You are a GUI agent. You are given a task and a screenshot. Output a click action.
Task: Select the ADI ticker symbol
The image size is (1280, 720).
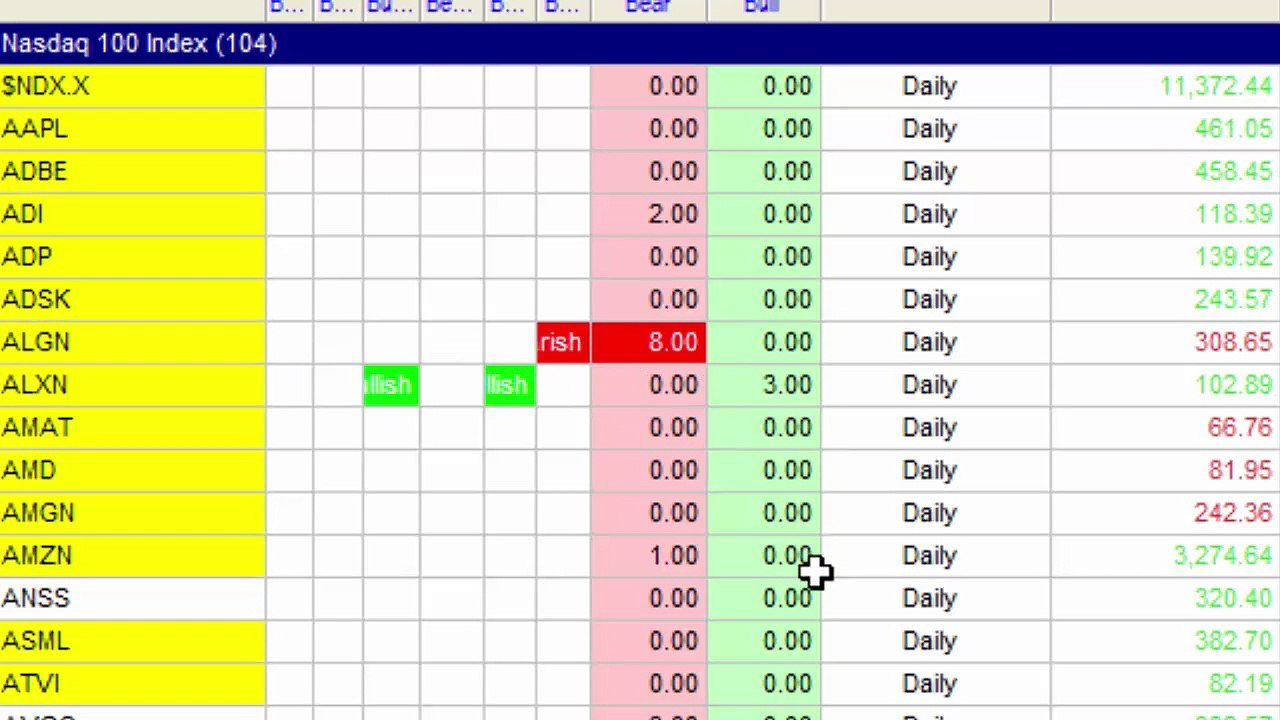click(23, 215)
